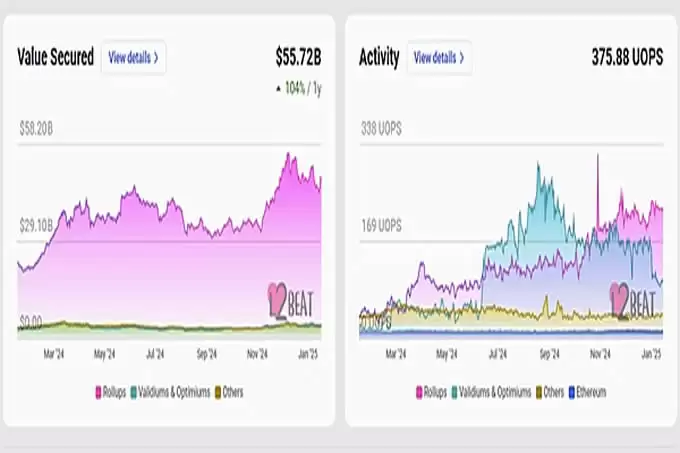
Task: Click the teal Validiums & Optimiums square under Activity
Action: tap(453, 393)
